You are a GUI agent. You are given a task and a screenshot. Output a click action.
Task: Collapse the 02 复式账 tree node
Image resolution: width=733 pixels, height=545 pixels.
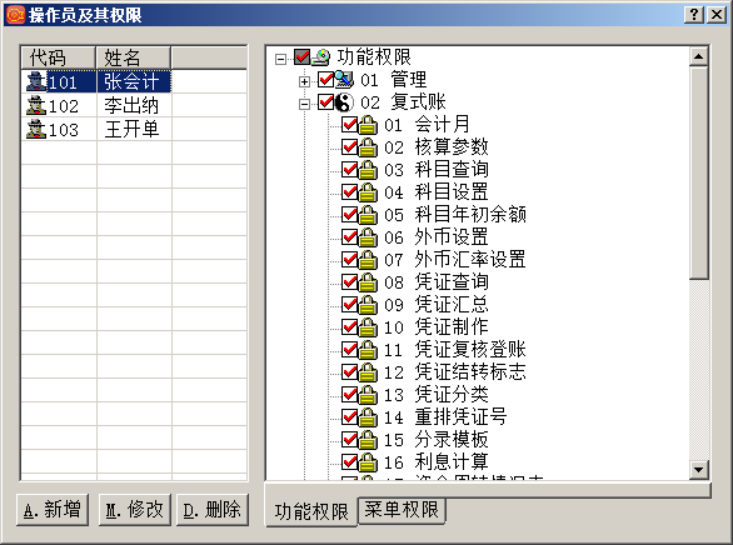(305, 103)
